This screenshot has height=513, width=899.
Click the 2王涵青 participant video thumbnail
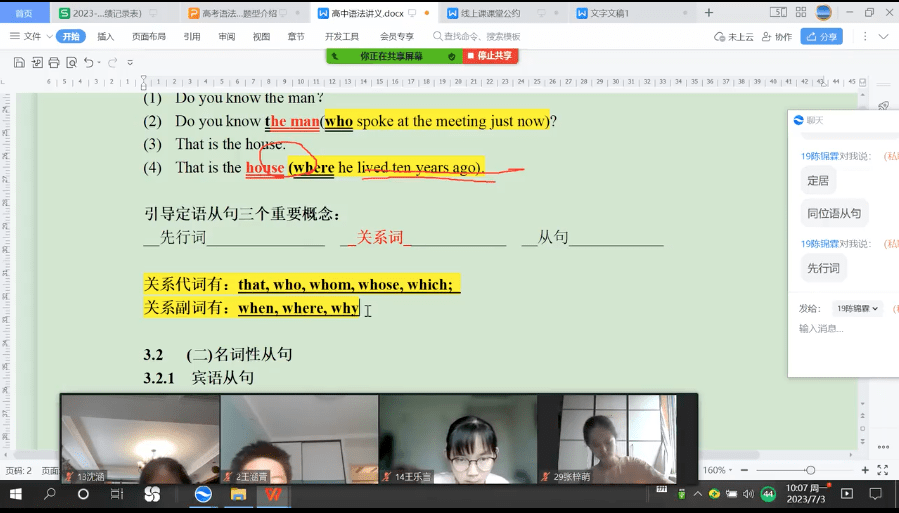pyautogui.click(x=299, y=439)
